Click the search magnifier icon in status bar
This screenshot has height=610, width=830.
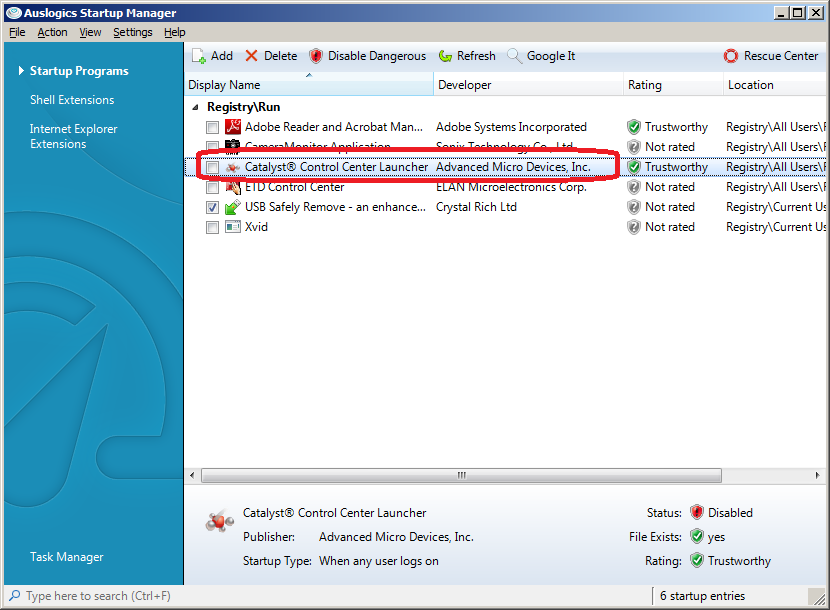(x=15, y=596)
